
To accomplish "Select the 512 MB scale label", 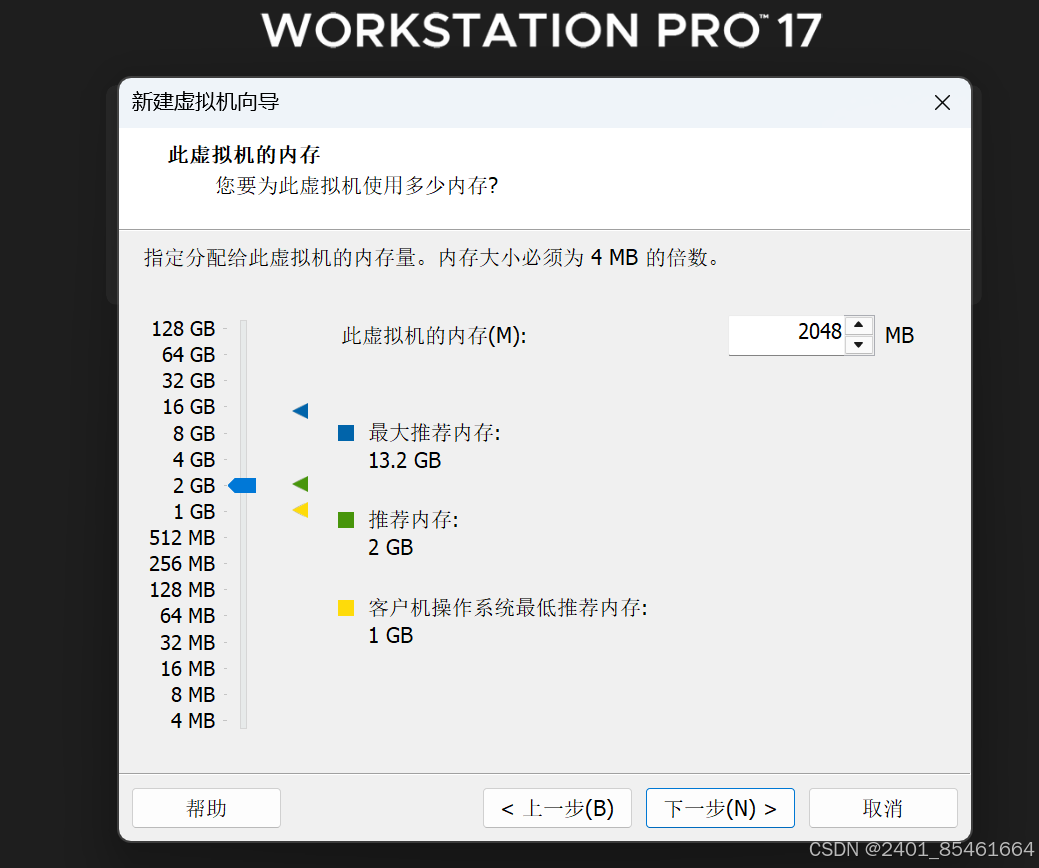I will (x=182, y=537).
